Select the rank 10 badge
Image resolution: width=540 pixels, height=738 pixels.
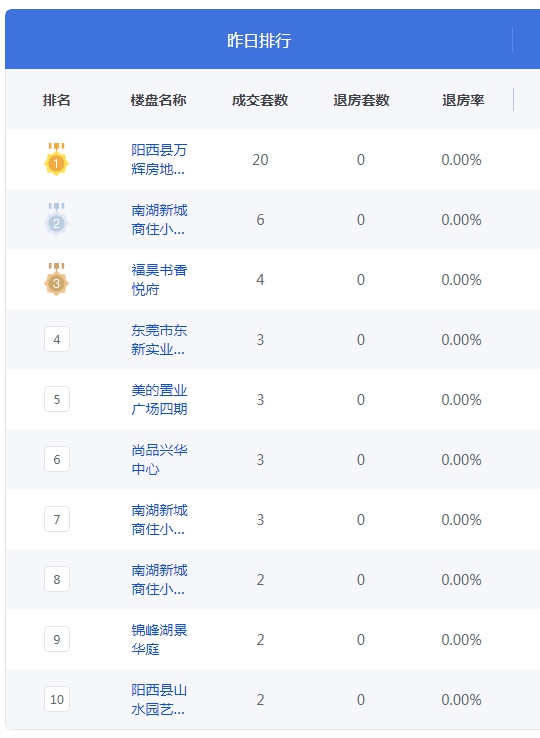click(57, 699)
